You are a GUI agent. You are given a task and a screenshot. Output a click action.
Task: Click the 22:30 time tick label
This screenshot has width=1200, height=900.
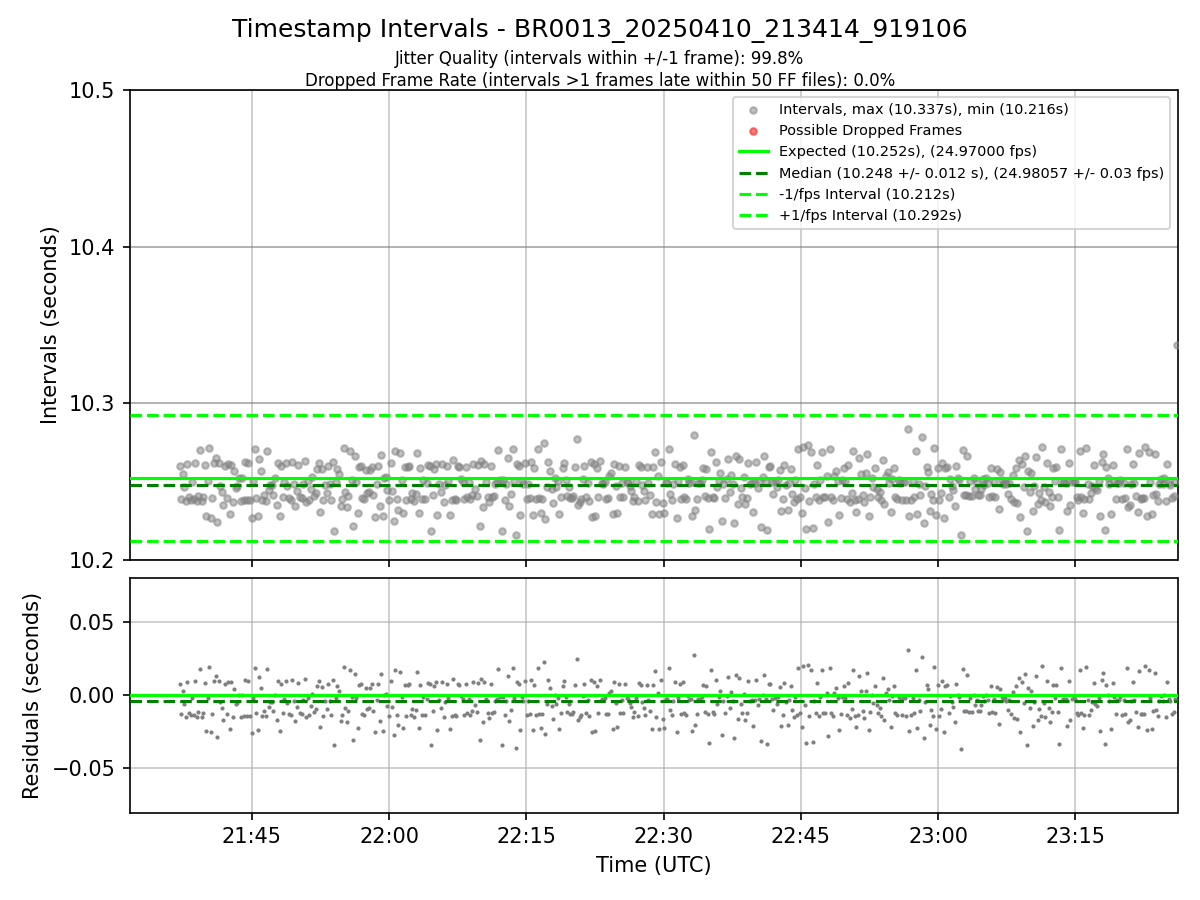[x=663, y=835]
